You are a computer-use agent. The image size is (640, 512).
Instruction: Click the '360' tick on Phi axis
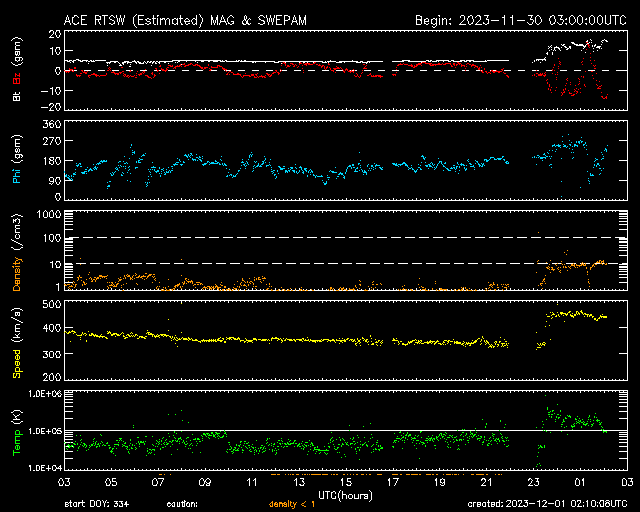[52, 124]
